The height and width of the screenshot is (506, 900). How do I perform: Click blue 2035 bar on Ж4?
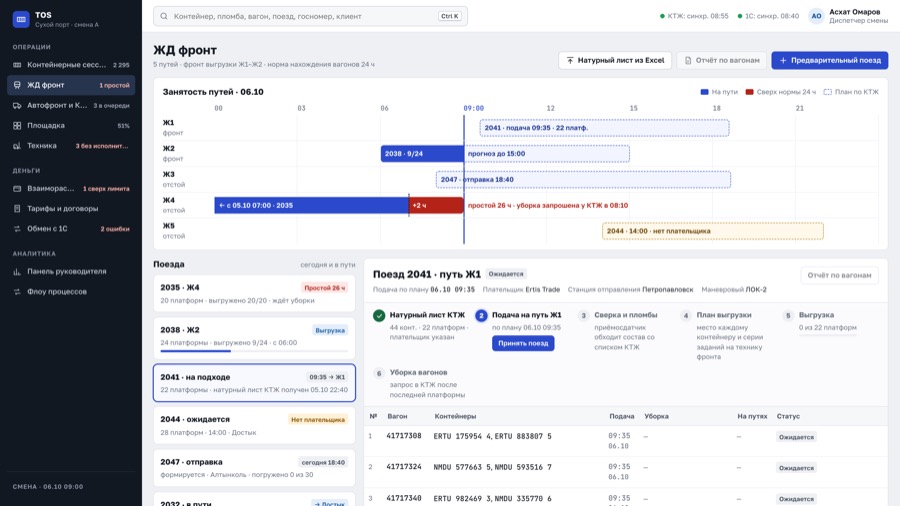click(x=312, y=205)
